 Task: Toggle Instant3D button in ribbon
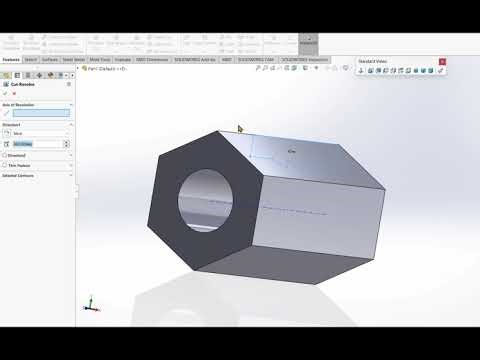tap(308, 44)
